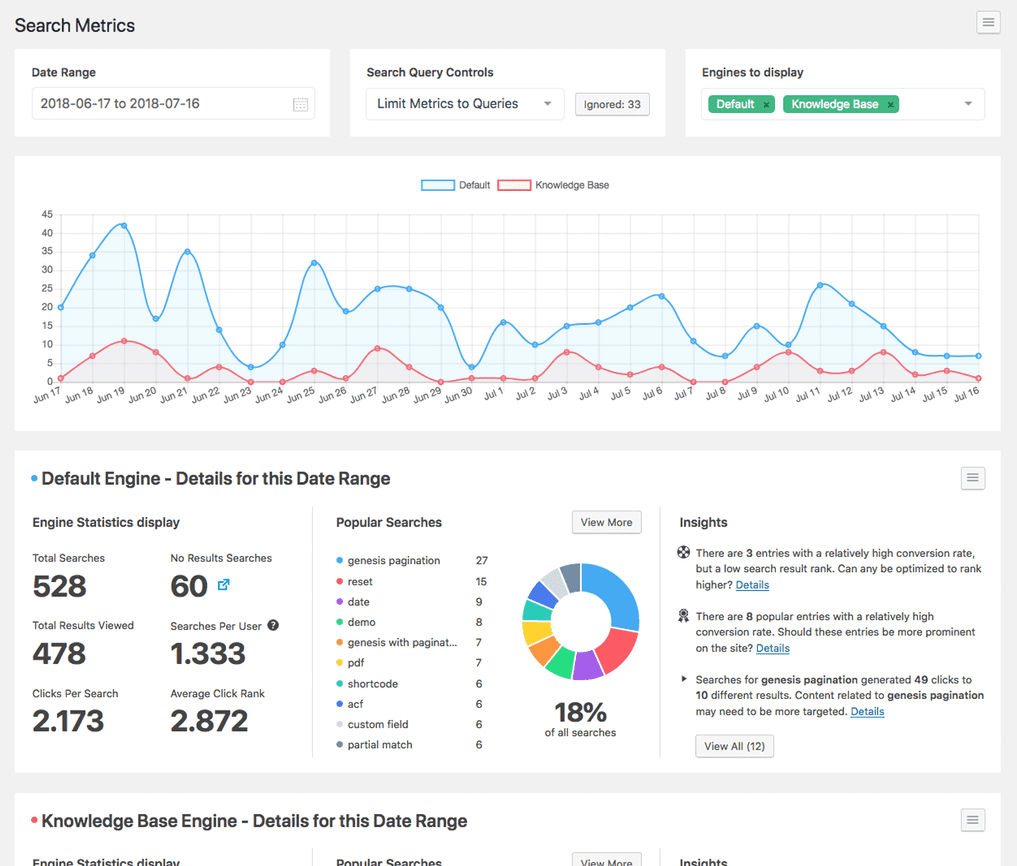Click the Ignored: 33 button

tap(612, 103)
